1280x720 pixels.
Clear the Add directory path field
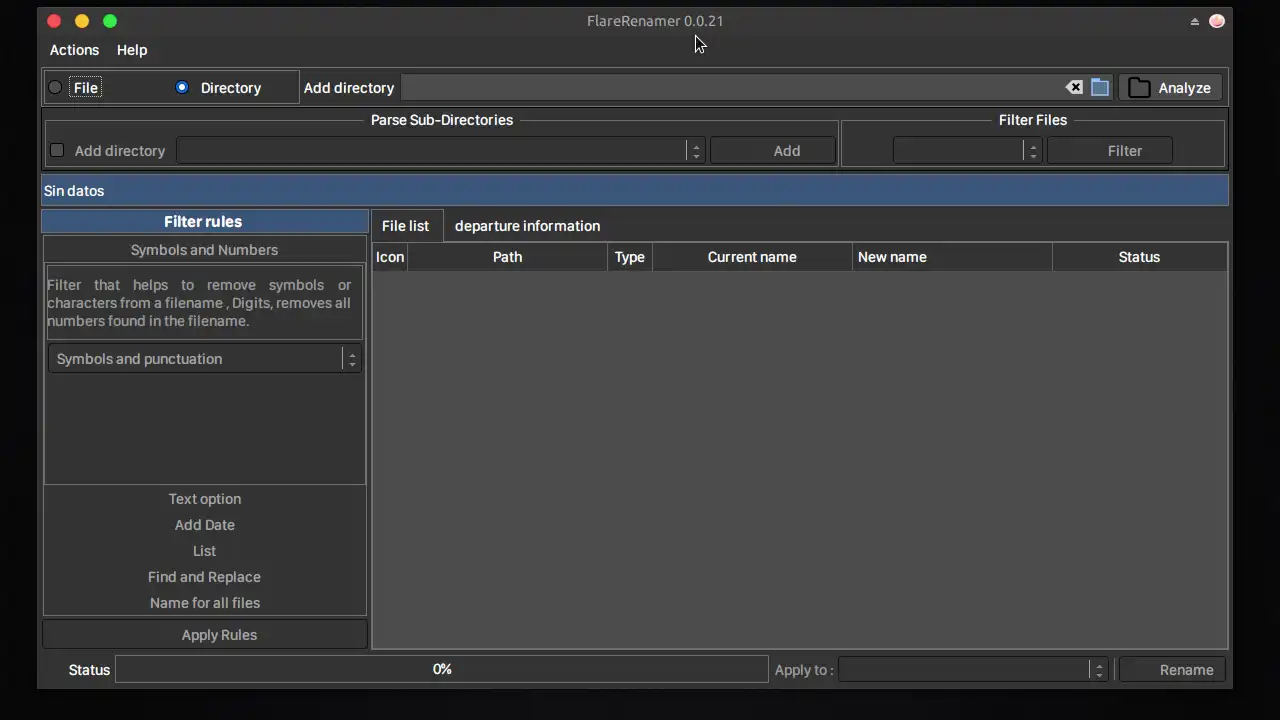coord(1074,88)
